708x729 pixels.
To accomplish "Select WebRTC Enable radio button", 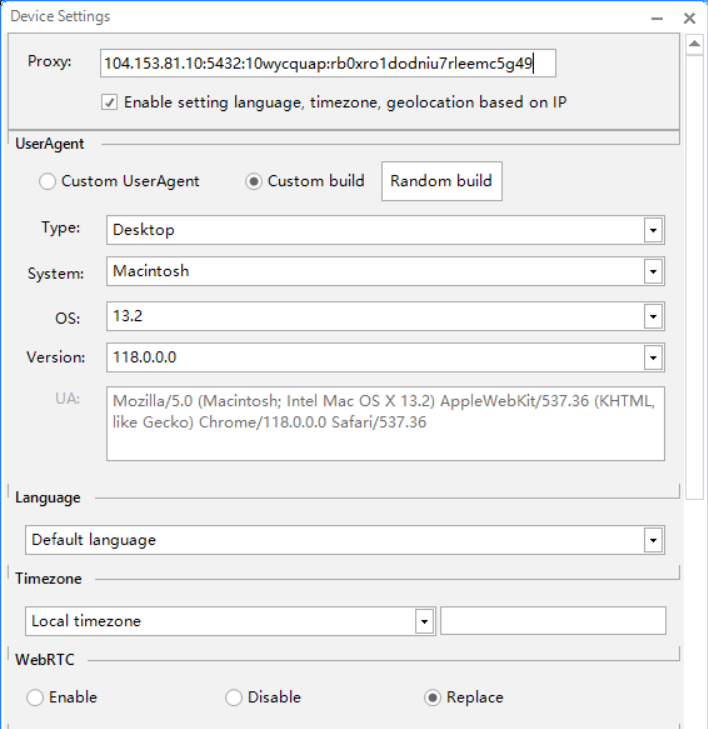I will pyautogui.click(x=35, y=698).
